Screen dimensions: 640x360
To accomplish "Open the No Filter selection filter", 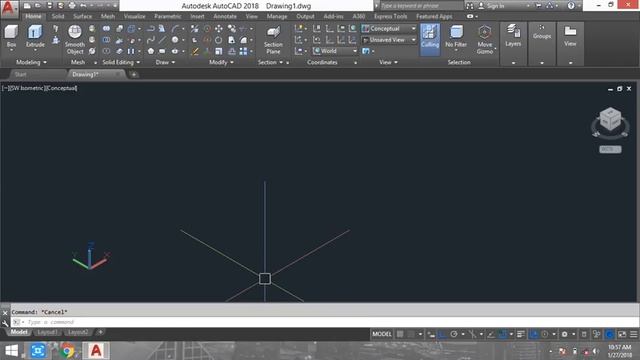I will point(456,37).
